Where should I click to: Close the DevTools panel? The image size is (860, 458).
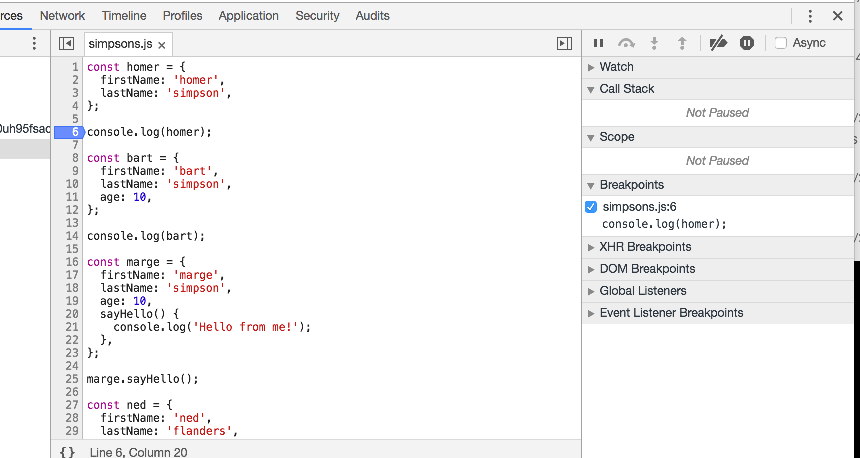pyautogui.click(x=837, y=16)
